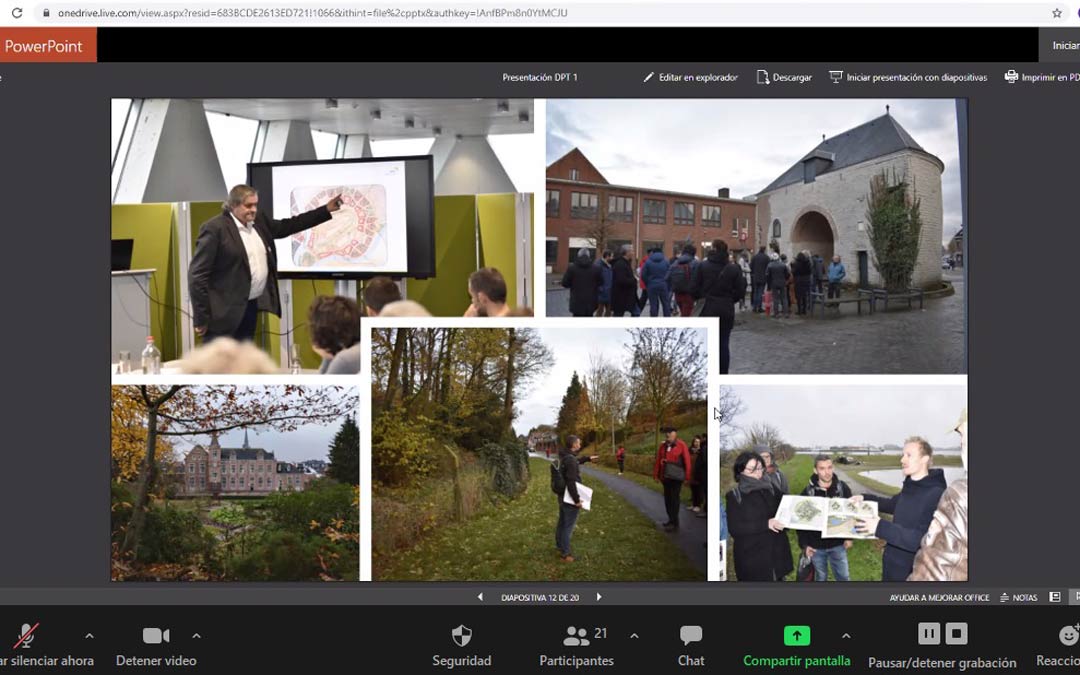The width and height of the screenshot is (1080, 675).
Task: Click Editar en explorador
Action: pos(698,77)
